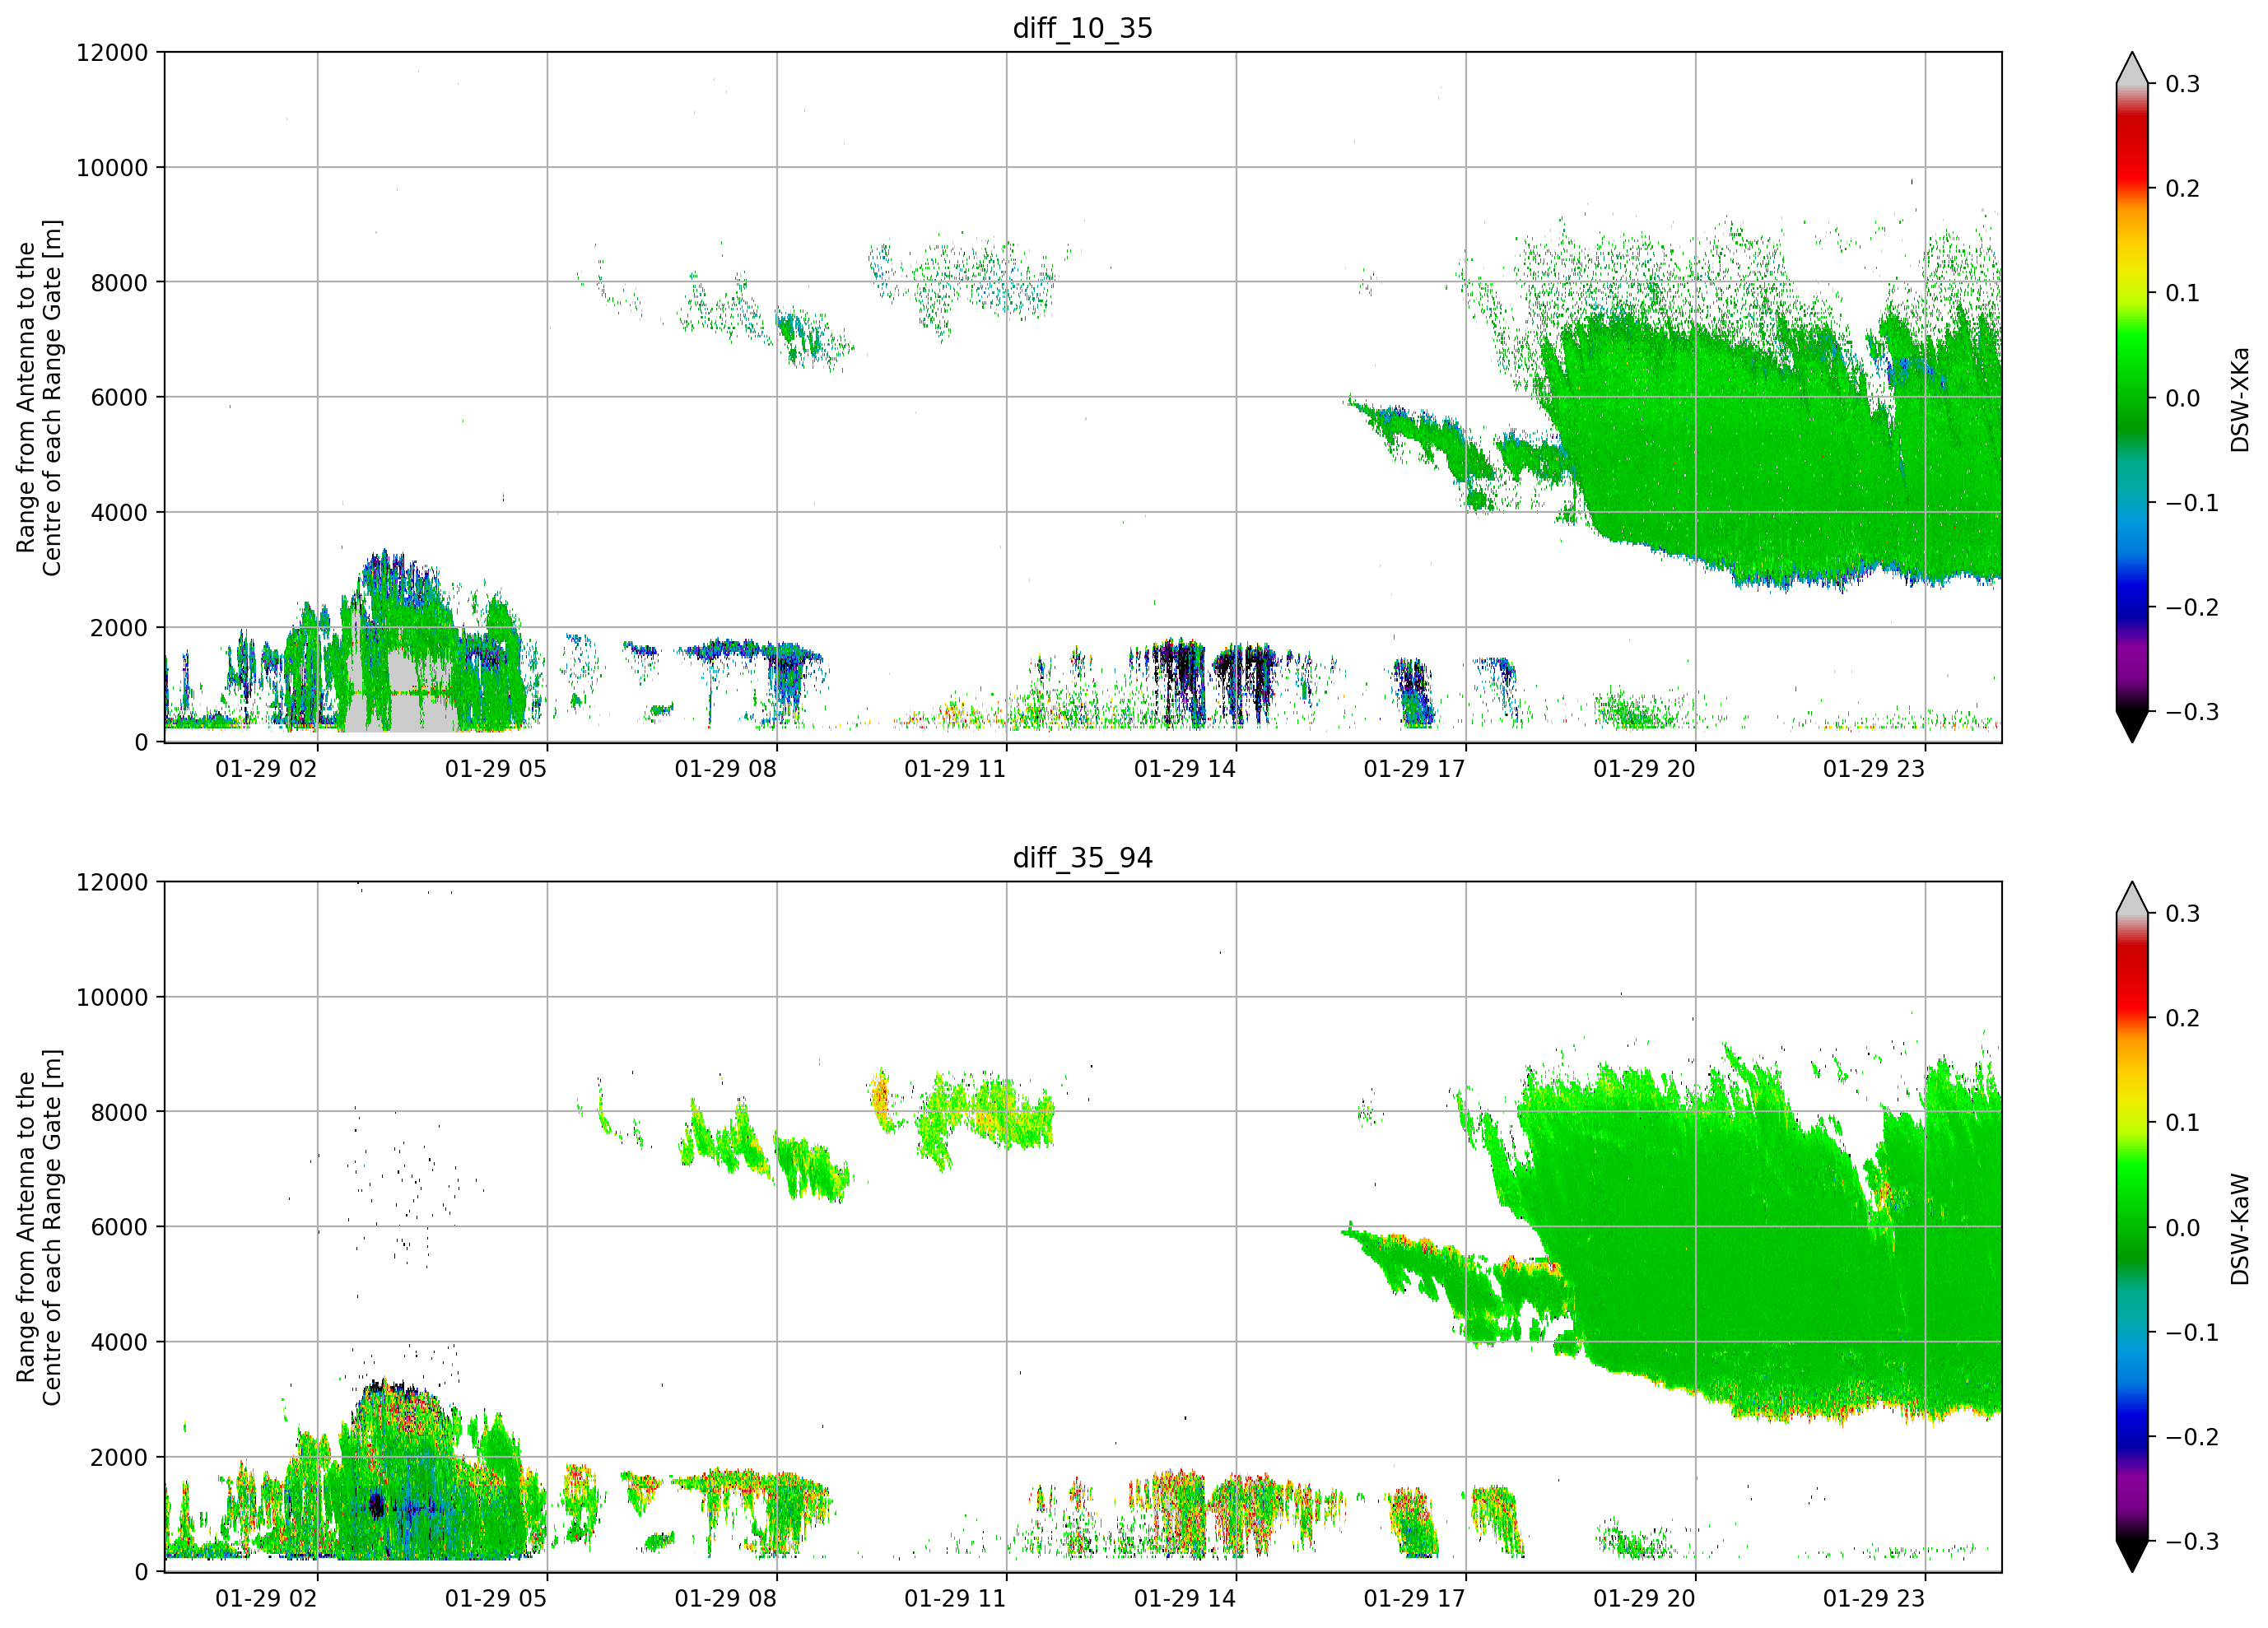This screenshot has height=1628, width=2268.
Task: Click '01-29 05' x tick under diff_35_94
Action: click(496, 1599)
